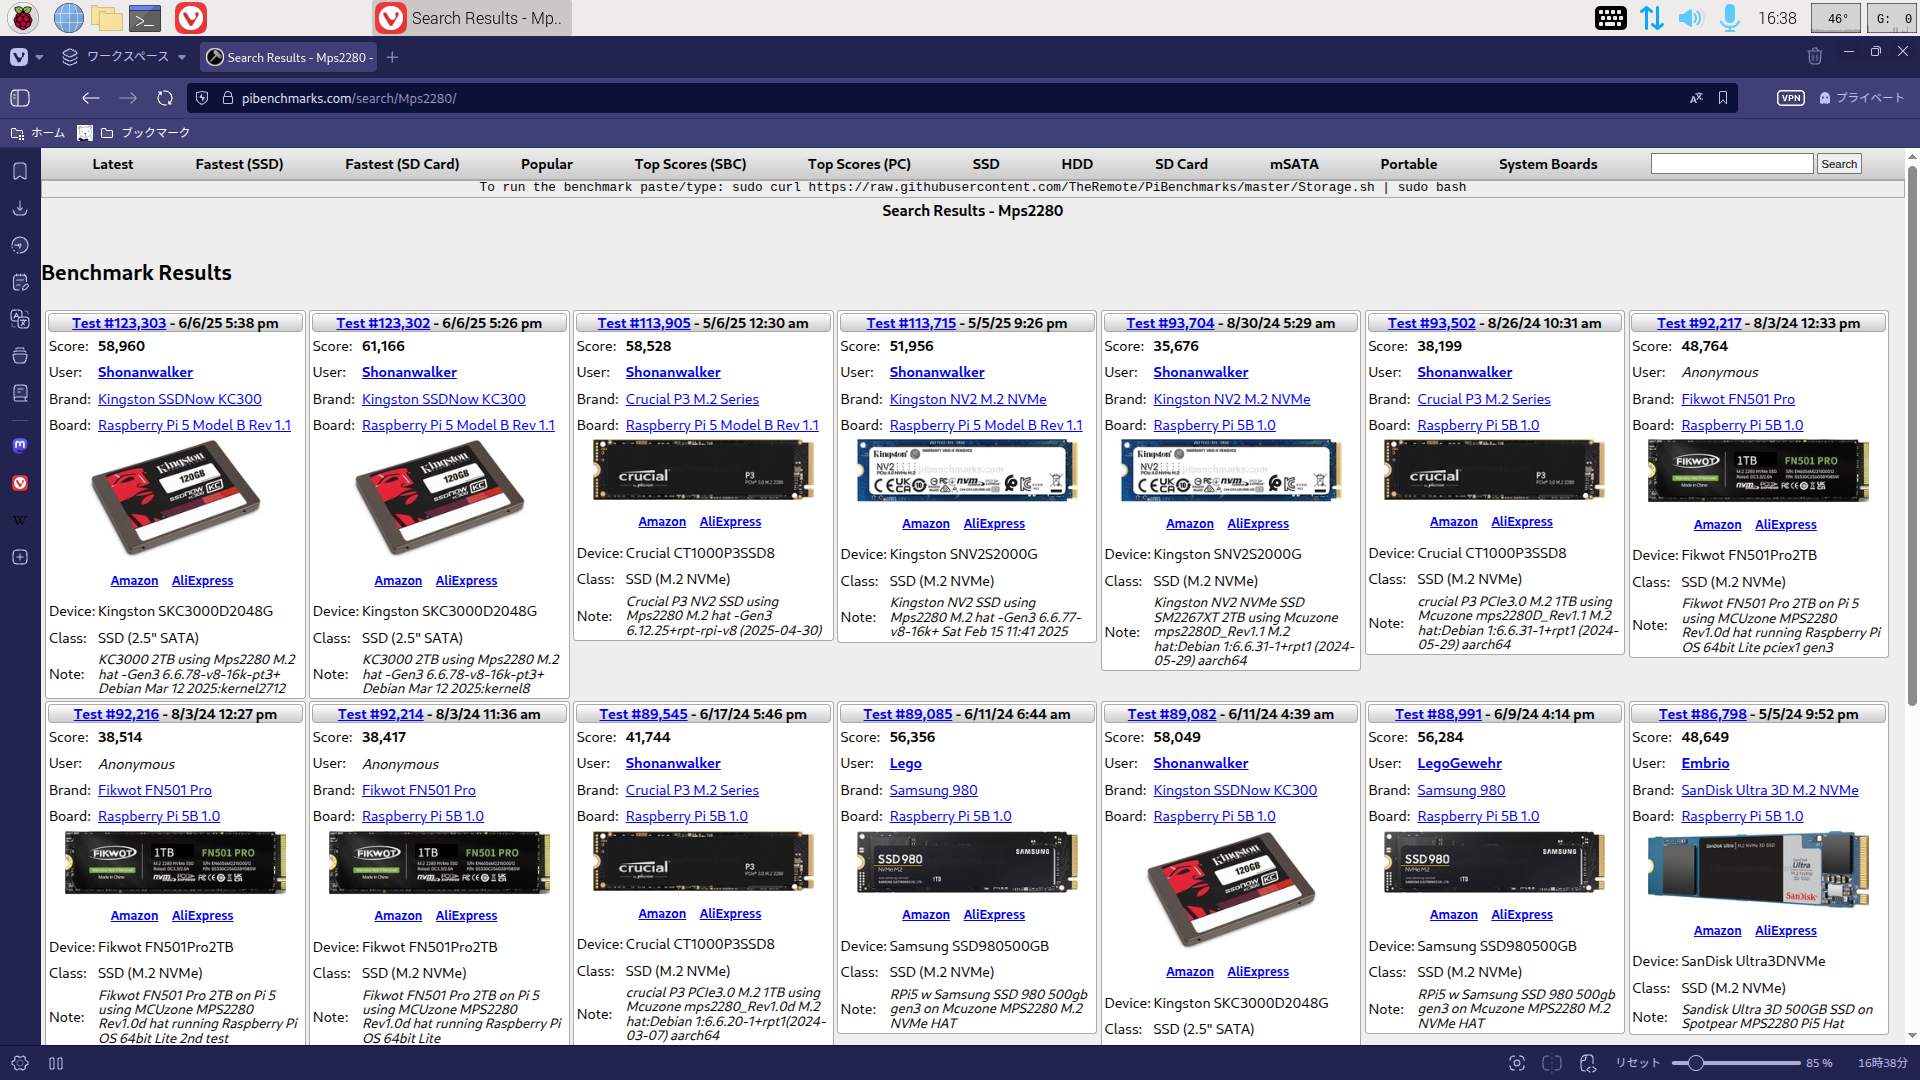1920x1080 pixels.
Task: Open the Popular menu item
Action: (x=546, y=164)
